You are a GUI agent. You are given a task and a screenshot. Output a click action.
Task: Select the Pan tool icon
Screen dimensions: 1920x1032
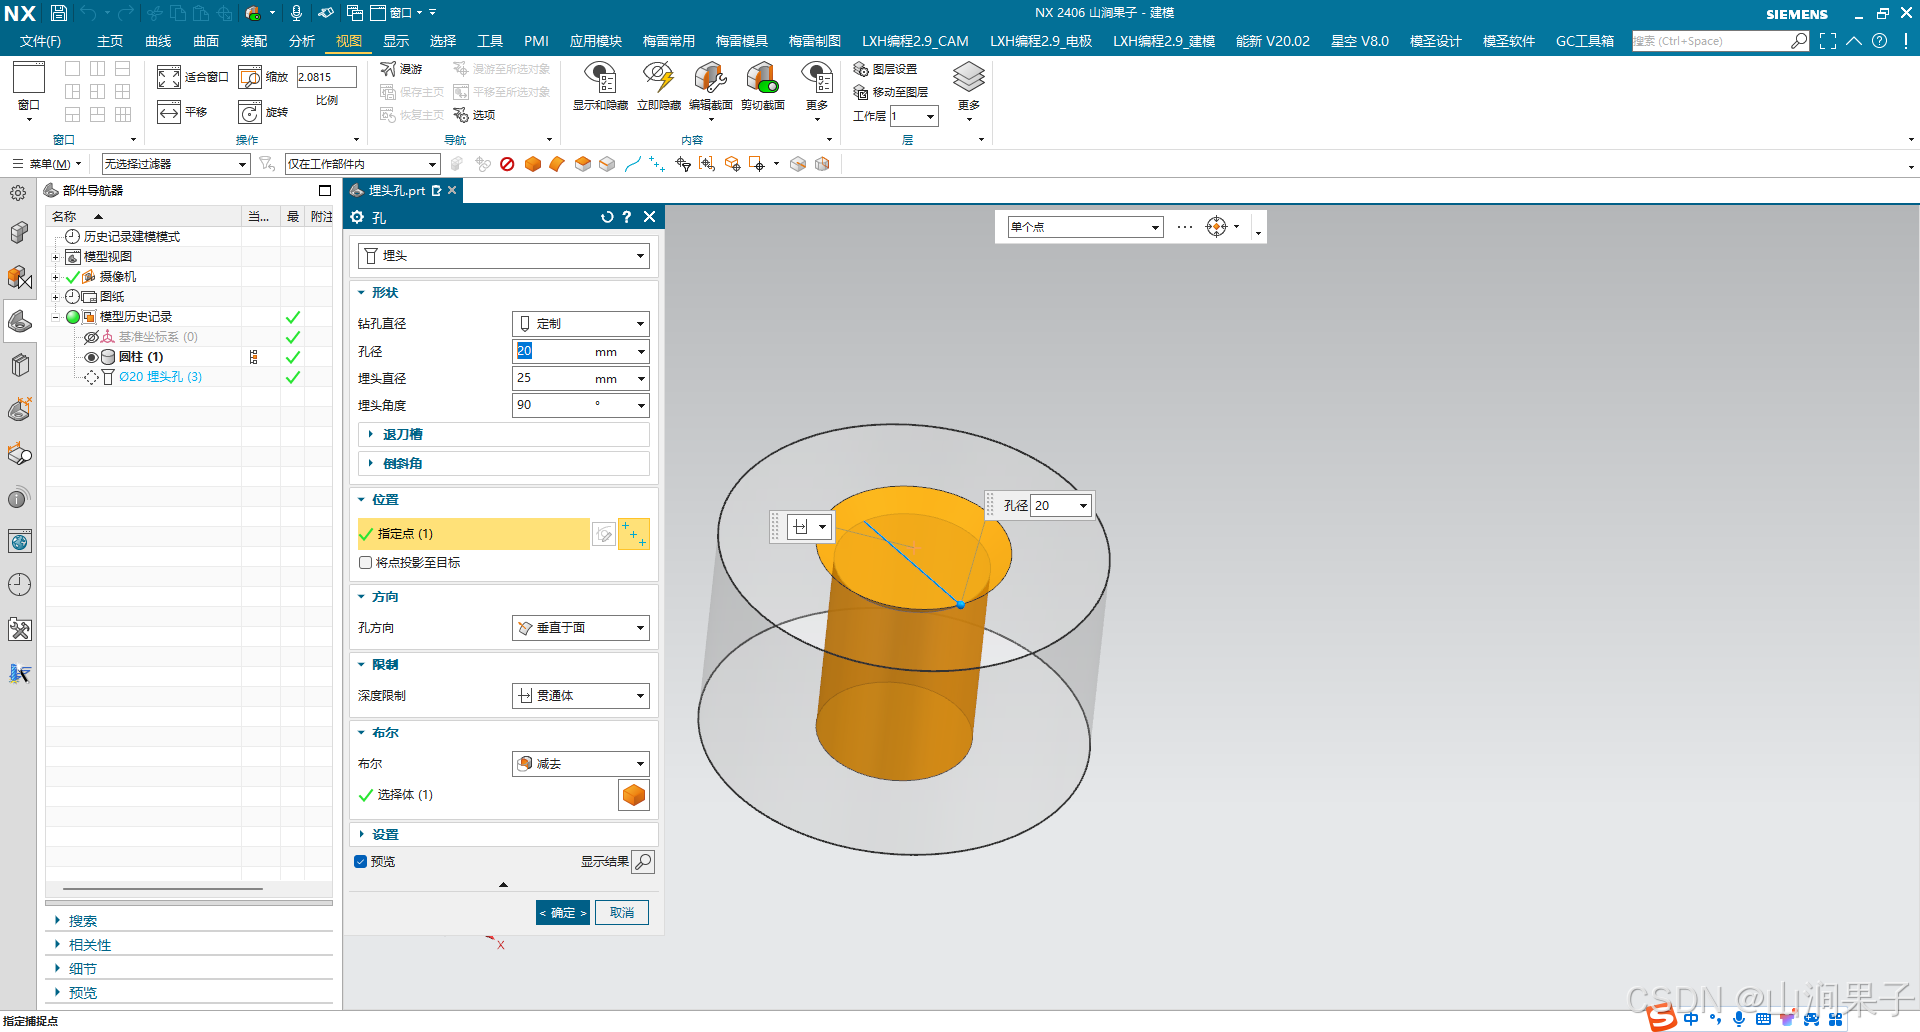tap(169, 112)
